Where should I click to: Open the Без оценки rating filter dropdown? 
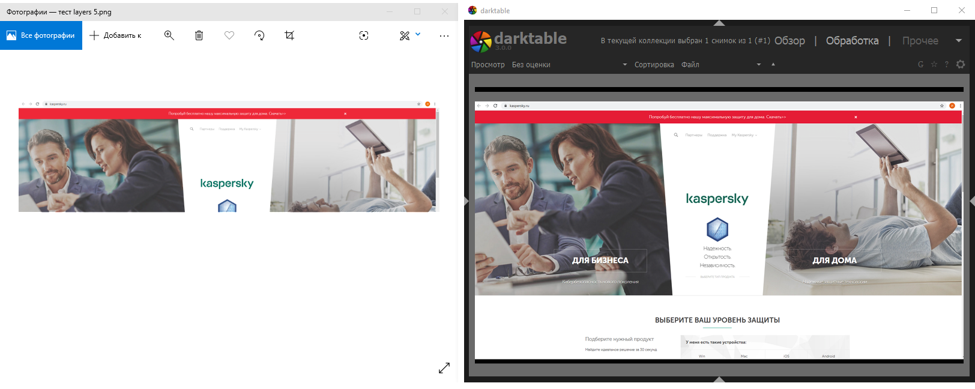570,65
